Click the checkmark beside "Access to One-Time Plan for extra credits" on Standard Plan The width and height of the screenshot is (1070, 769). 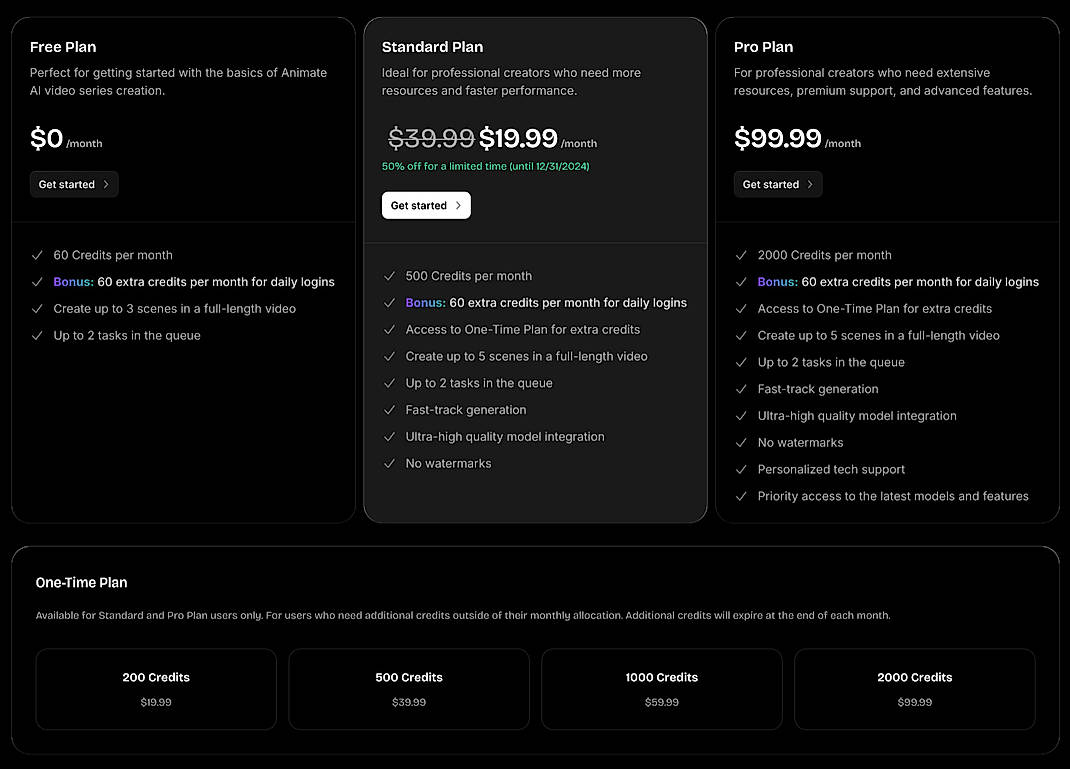(388, 329)
